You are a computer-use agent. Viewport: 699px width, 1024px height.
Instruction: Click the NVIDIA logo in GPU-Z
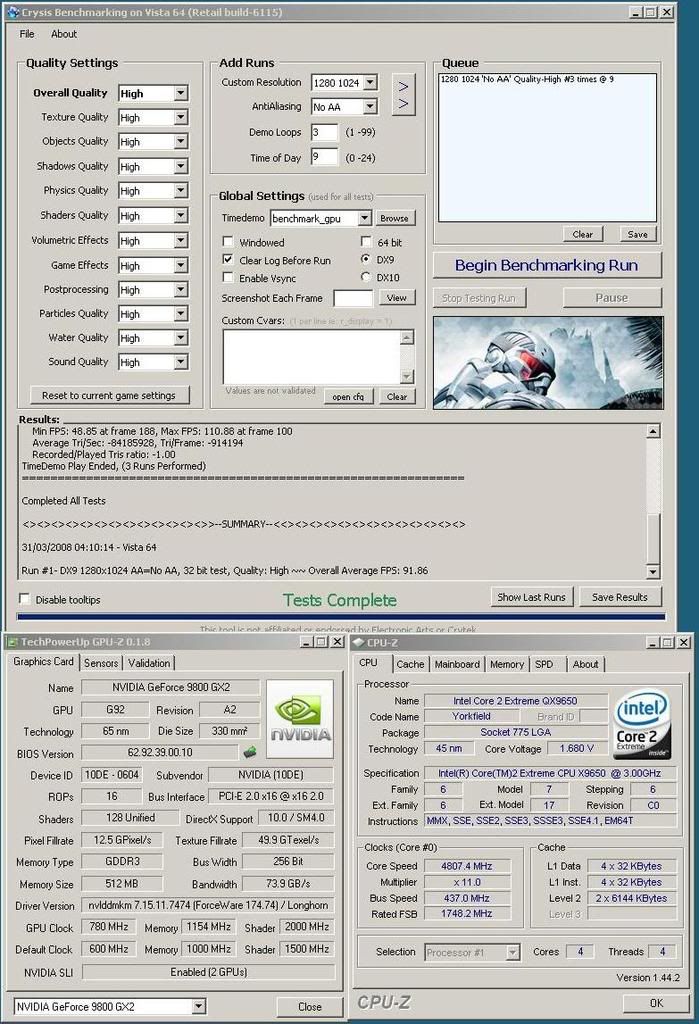[300, 719]
